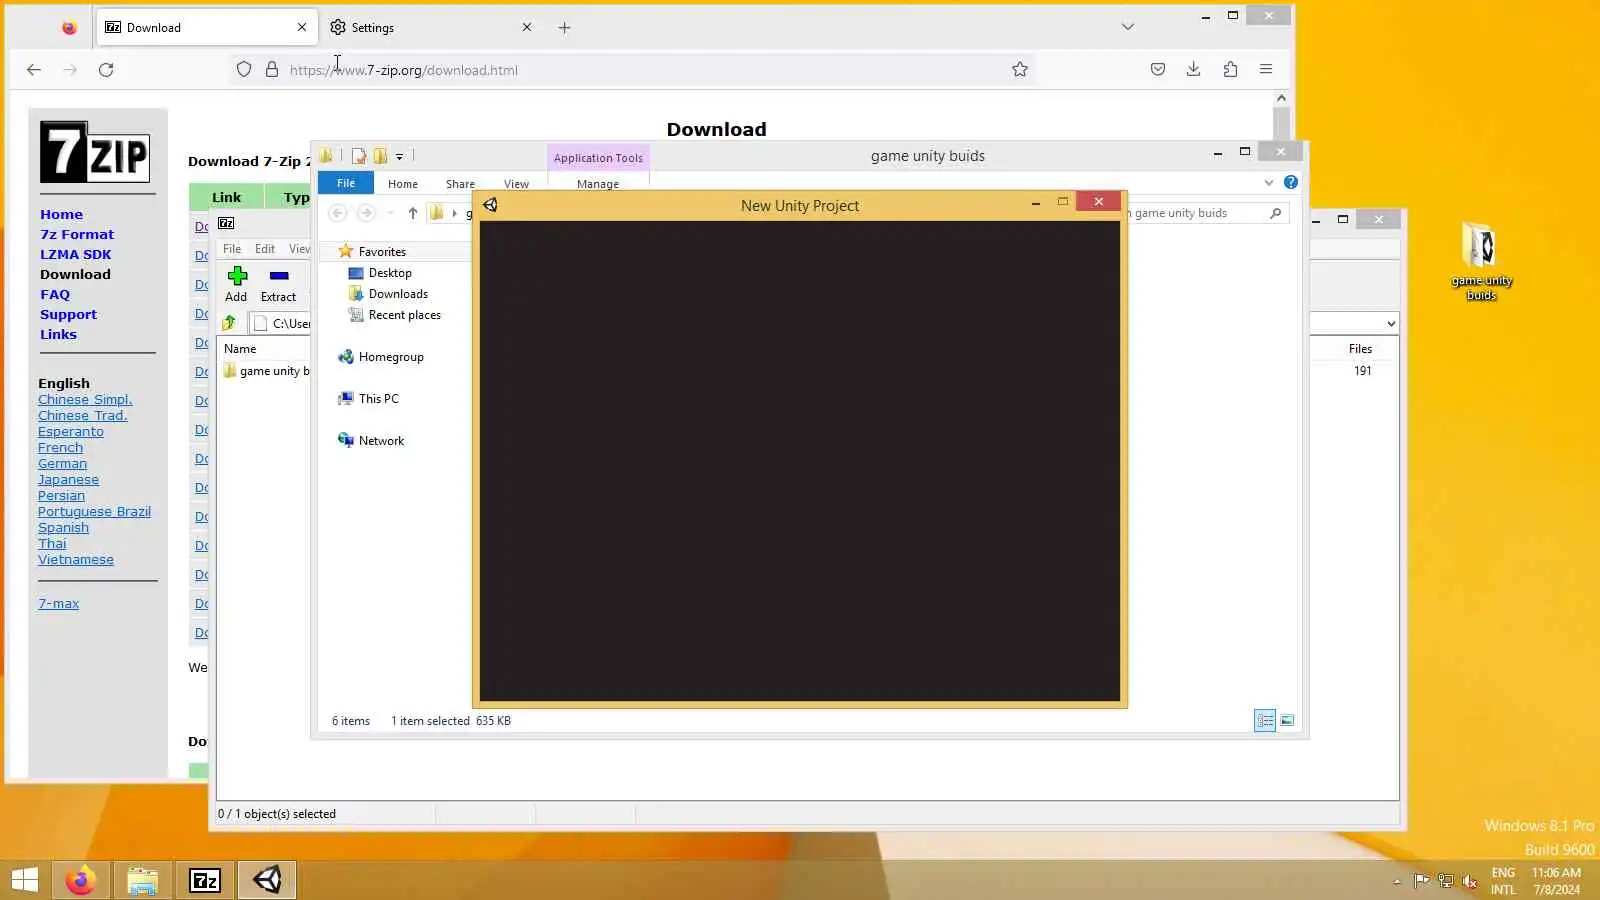Bookmark this page with the star icon
Image resolution: width=1600 pixels, height=900 pixels.
pyautogui.click(x=1020, y=70)
